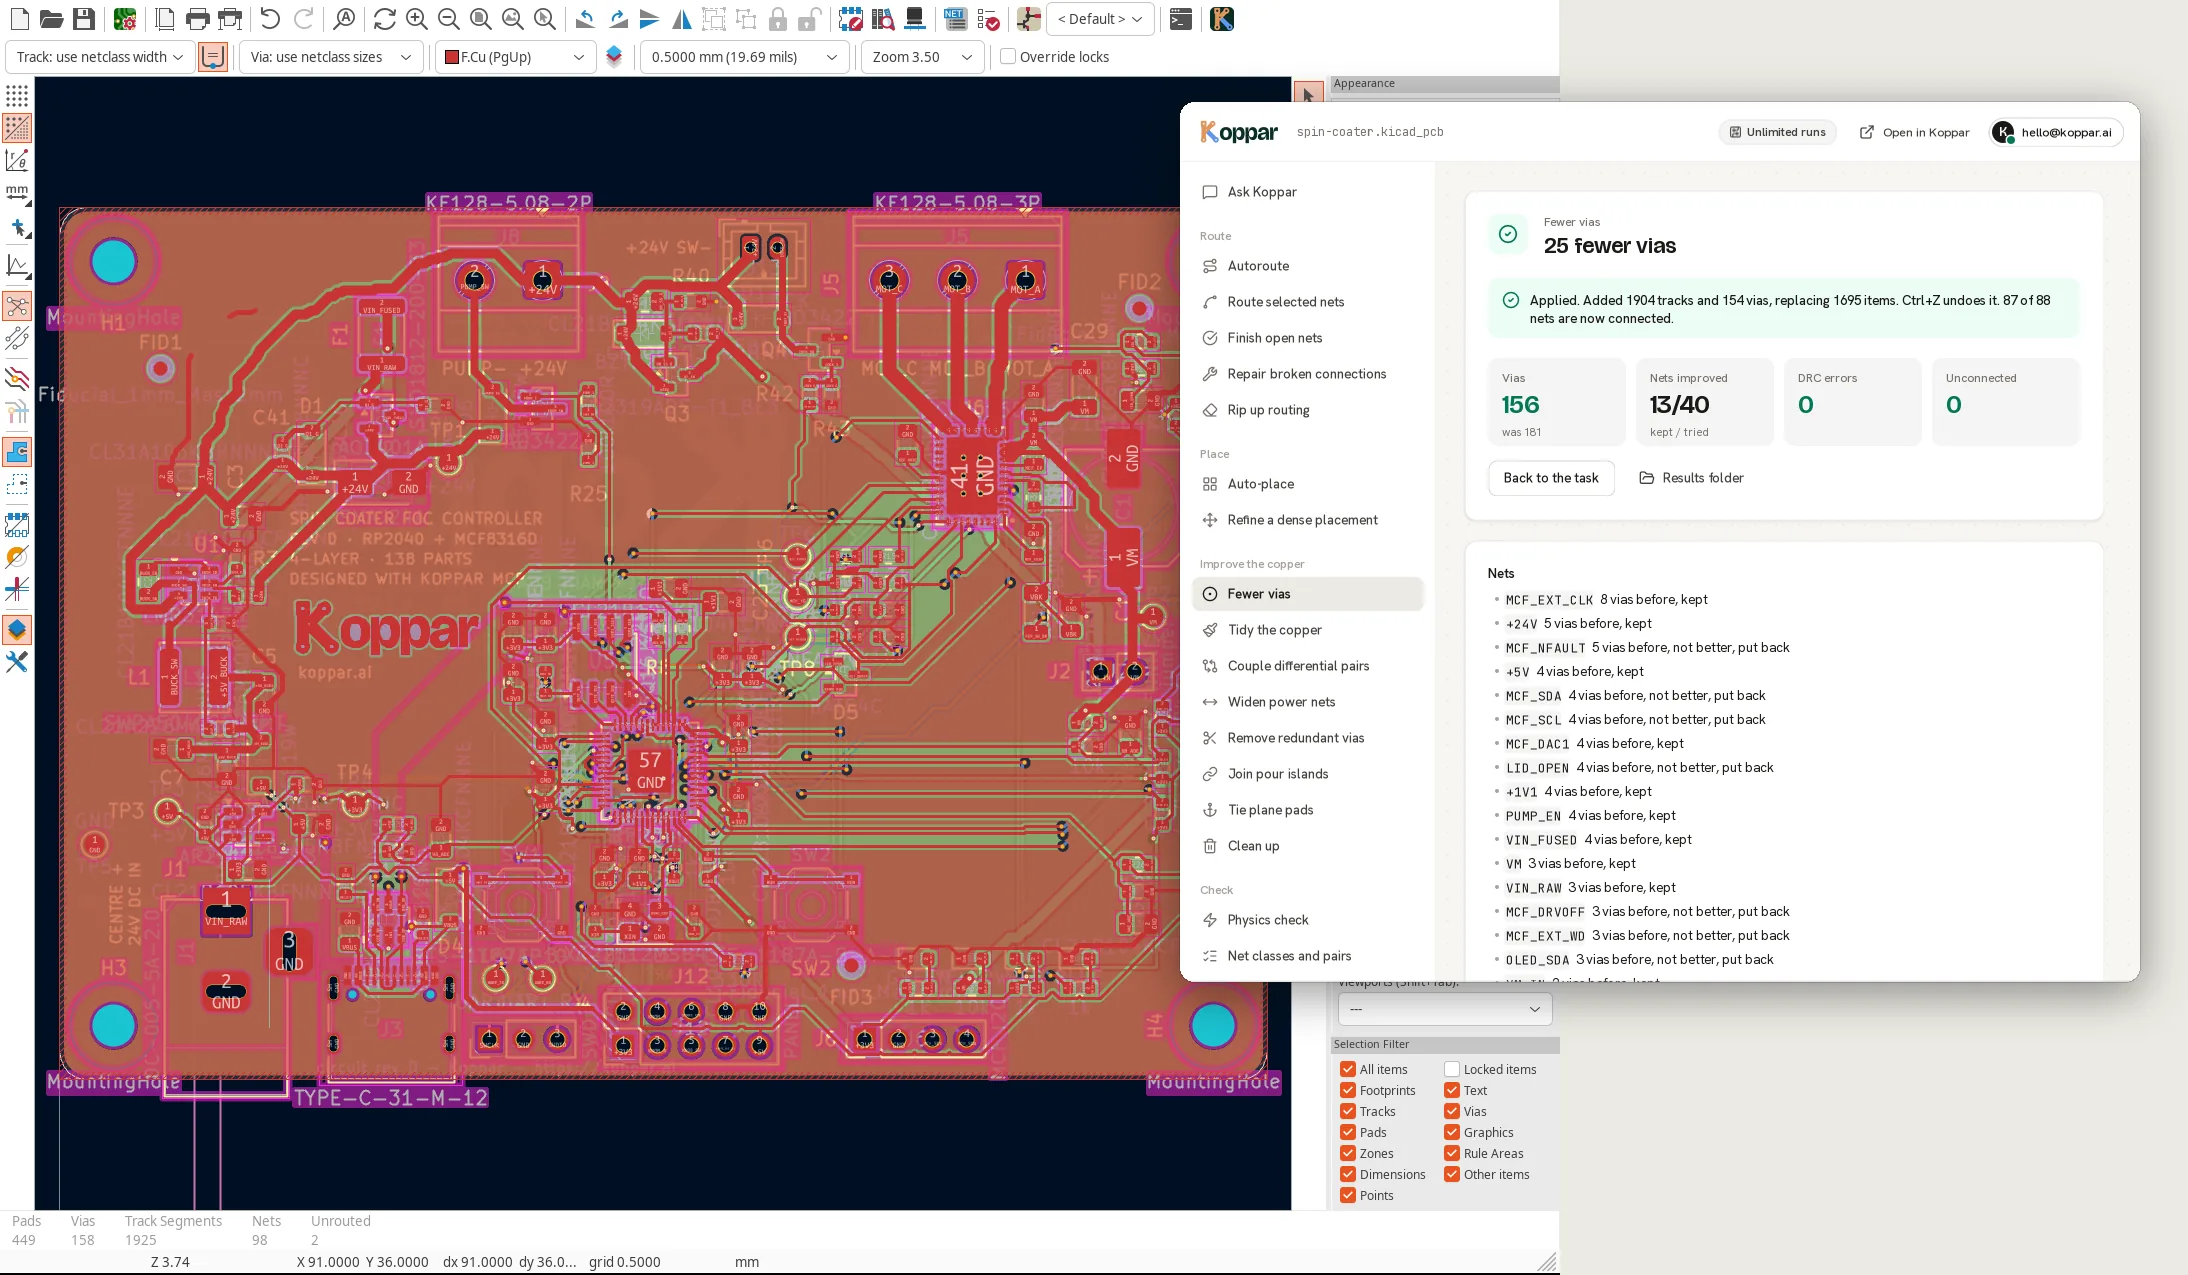Open the Via size dropdown

coord(329,57)
